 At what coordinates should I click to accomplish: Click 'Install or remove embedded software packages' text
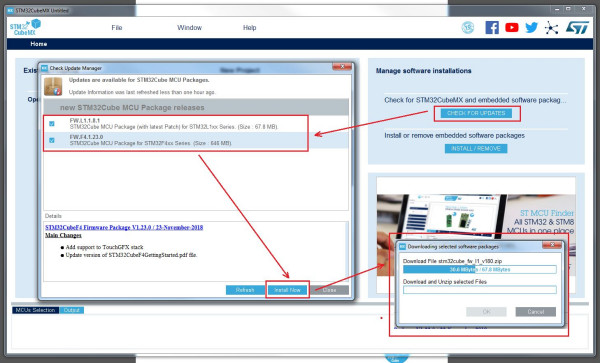point(455,136)
